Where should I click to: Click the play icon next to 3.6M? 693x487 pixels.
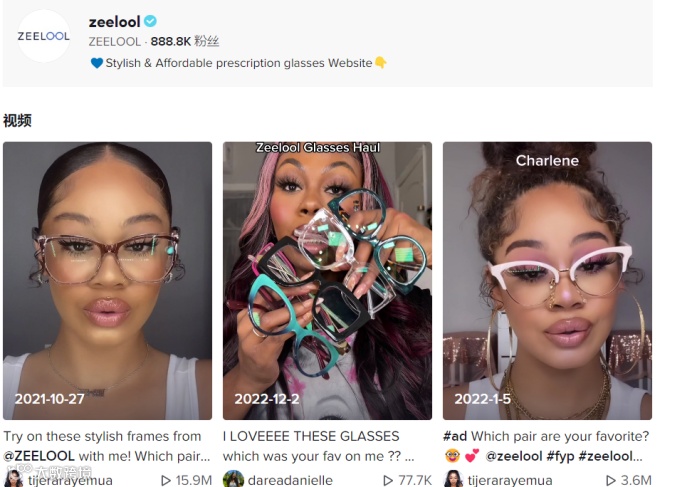point(611,480)
